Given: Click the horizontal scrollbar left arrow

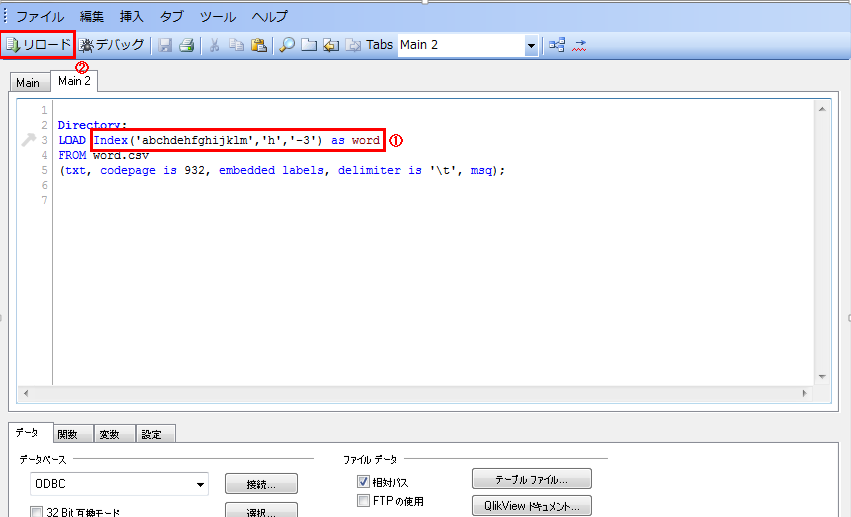Looking at the screenshot, I should [26, 393].
